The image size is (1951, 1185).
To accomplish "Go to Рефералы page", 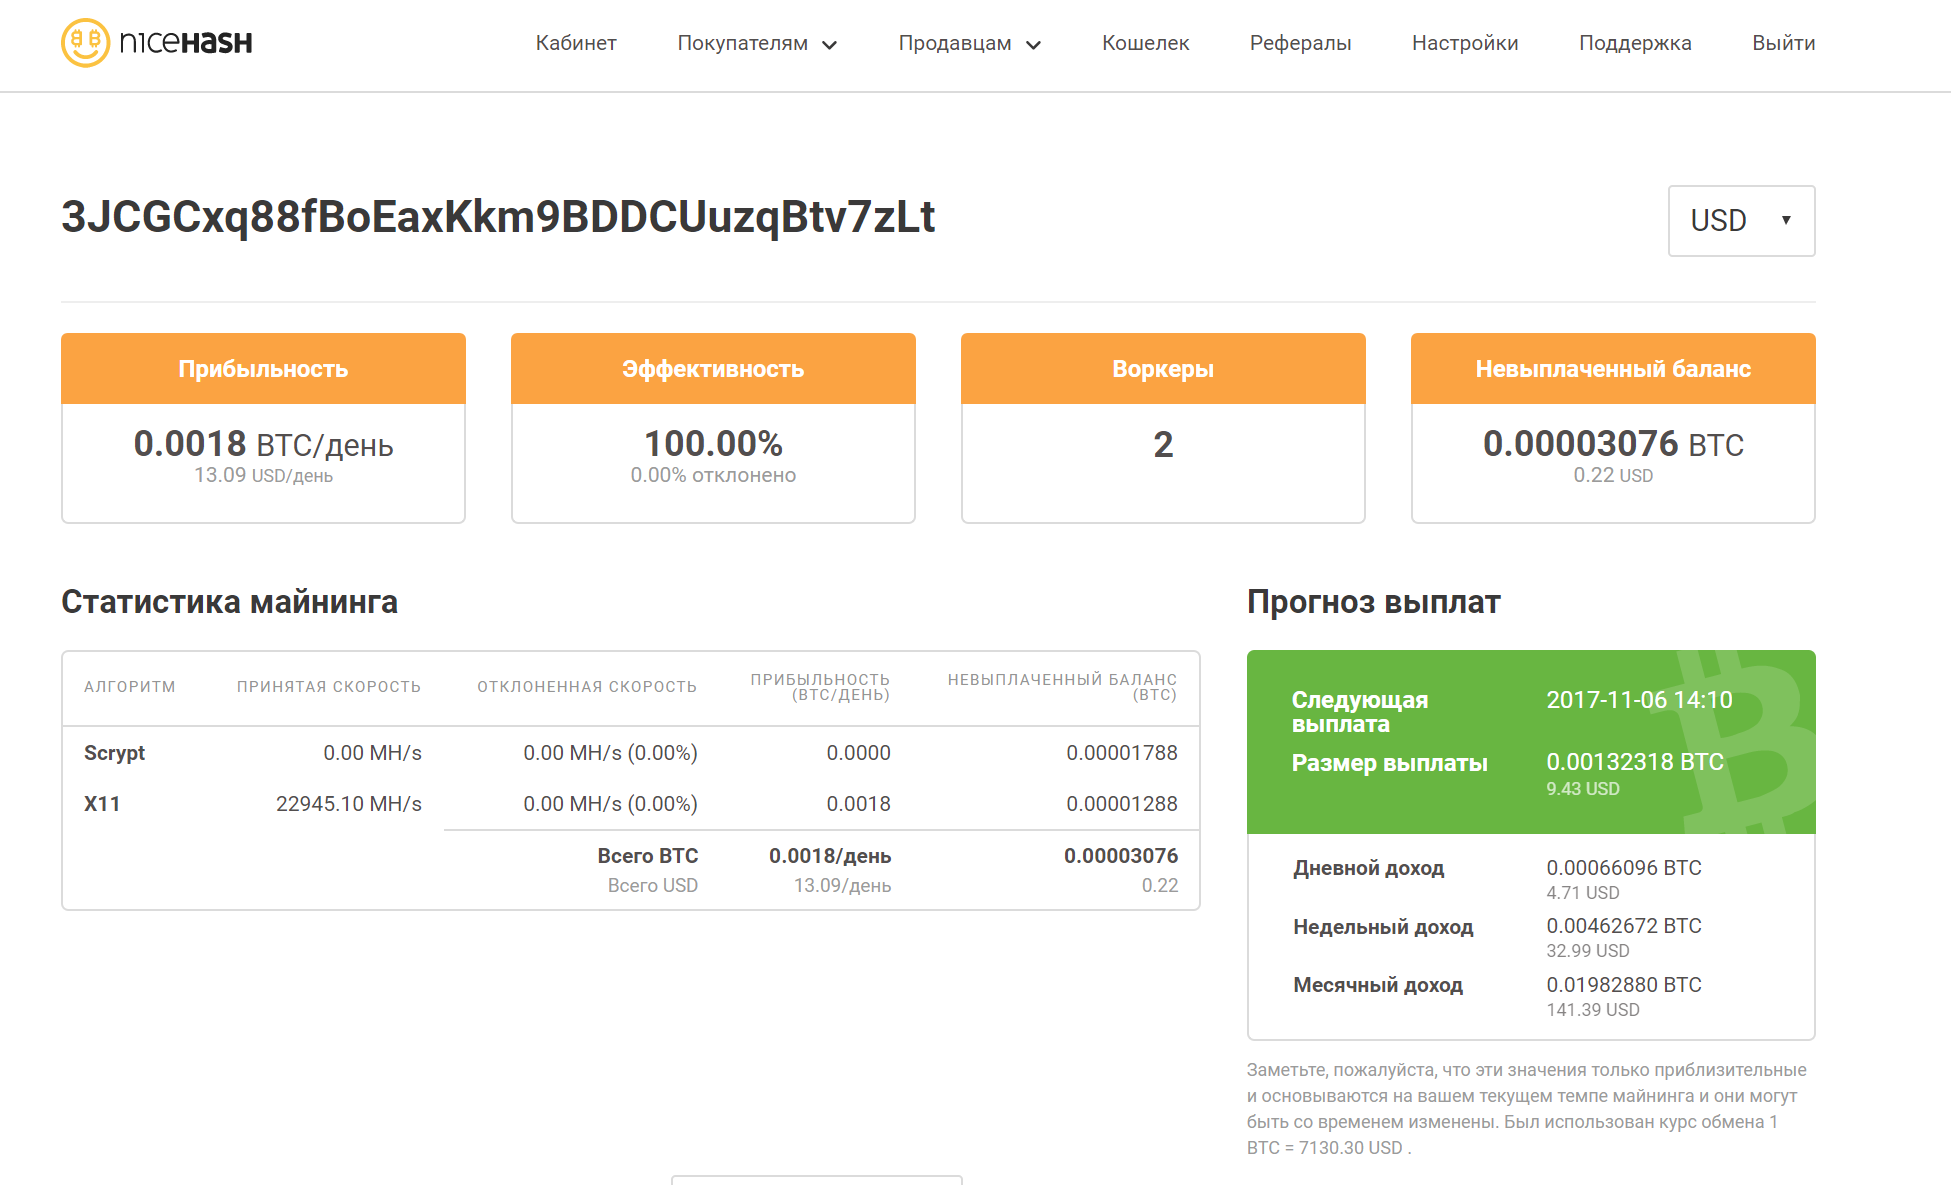I will point(1300,43).
